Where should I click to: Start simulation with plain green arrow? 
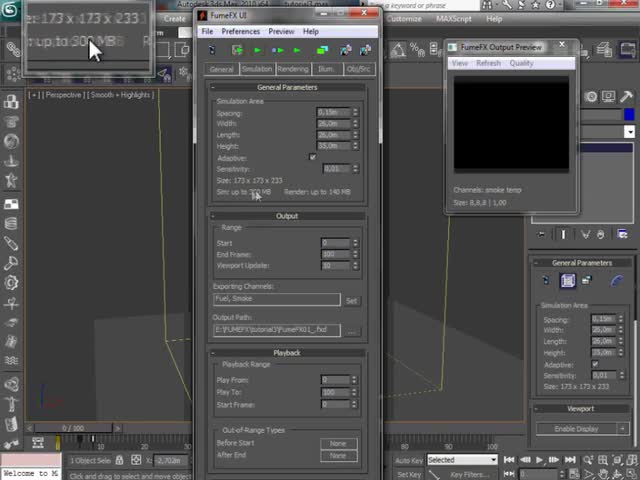click(257, 50)
